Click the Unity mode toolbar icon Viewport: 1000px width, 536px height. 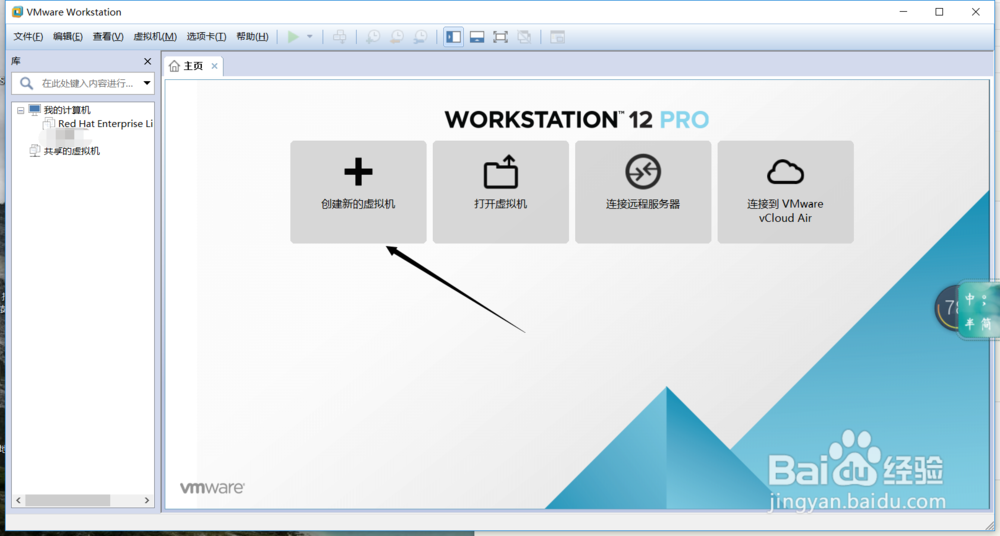tap(524, 37)
